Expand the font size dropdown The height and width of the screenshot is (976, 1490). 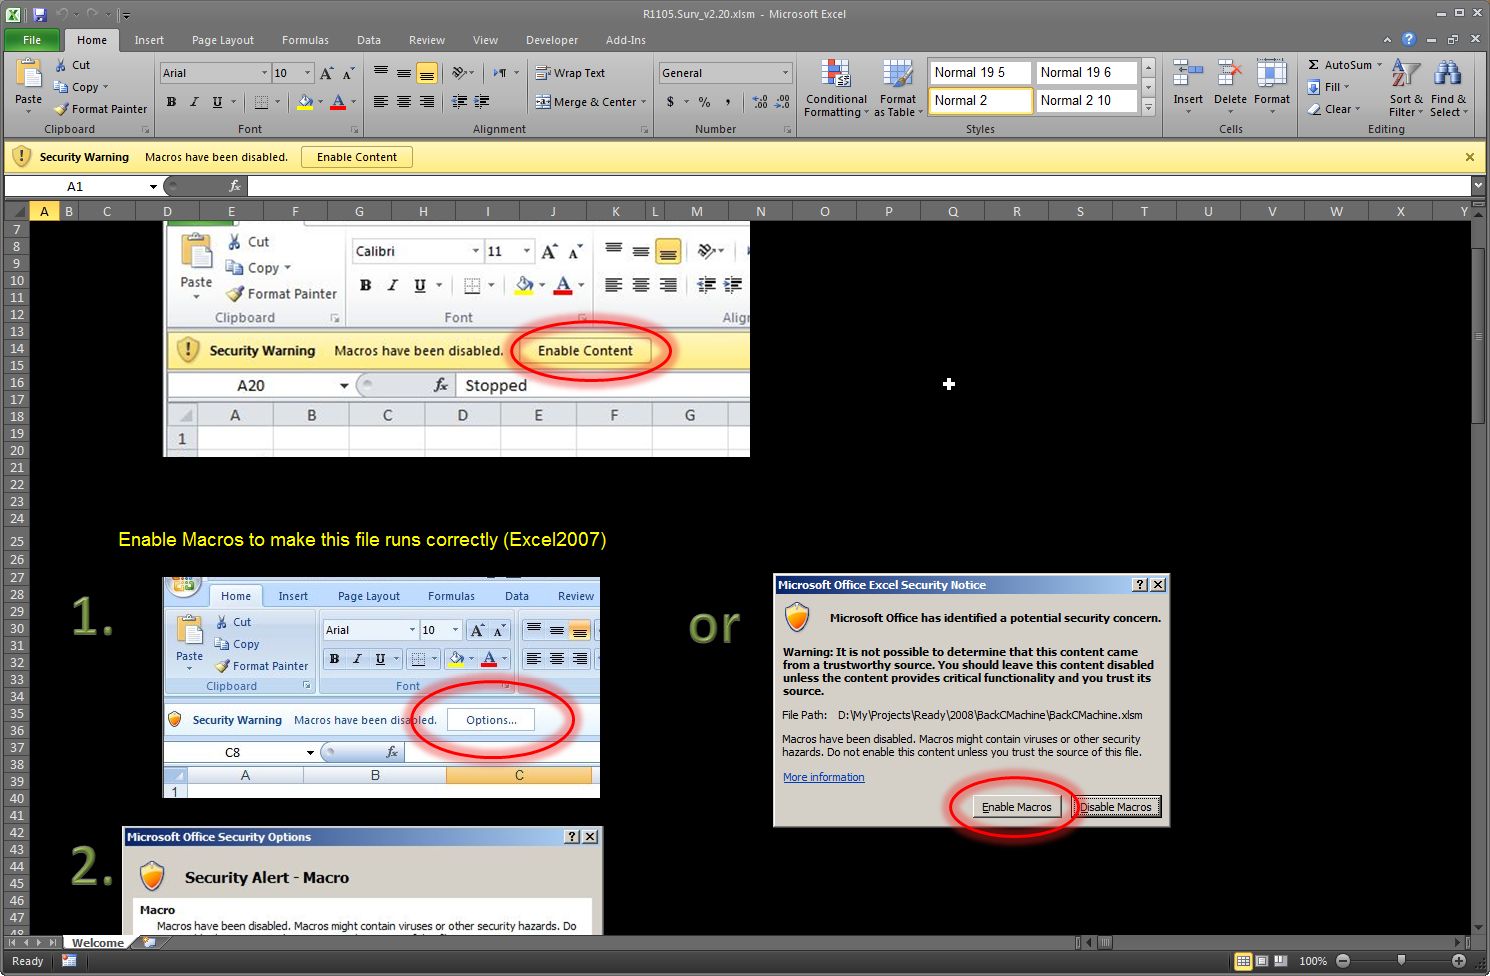tap(307, 73)
